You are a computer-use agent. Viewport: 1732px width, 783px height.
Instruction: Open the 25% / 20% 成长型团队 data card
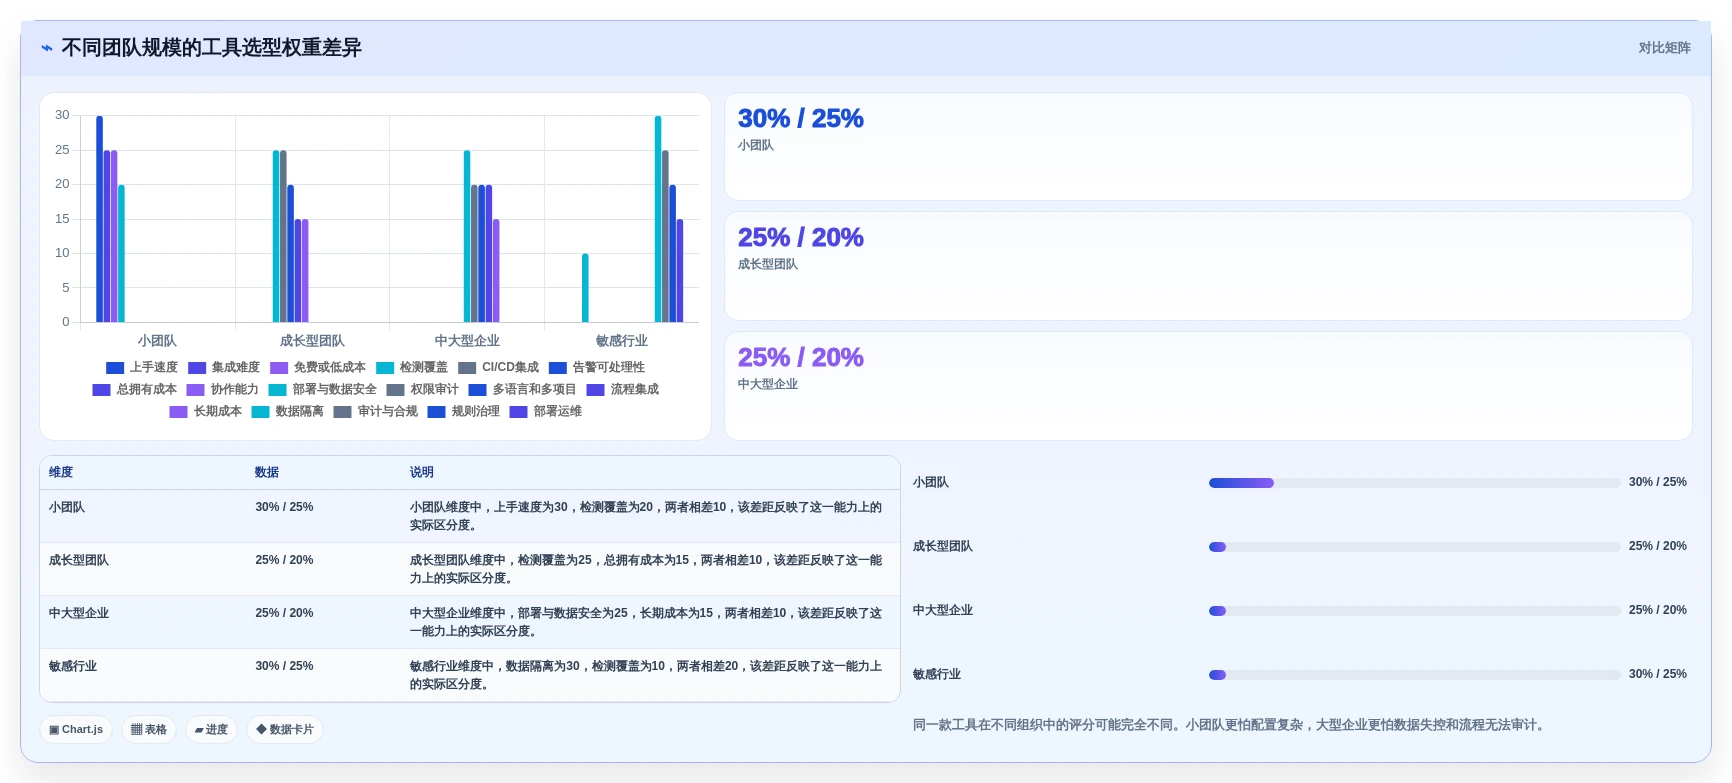point(1208,266)
